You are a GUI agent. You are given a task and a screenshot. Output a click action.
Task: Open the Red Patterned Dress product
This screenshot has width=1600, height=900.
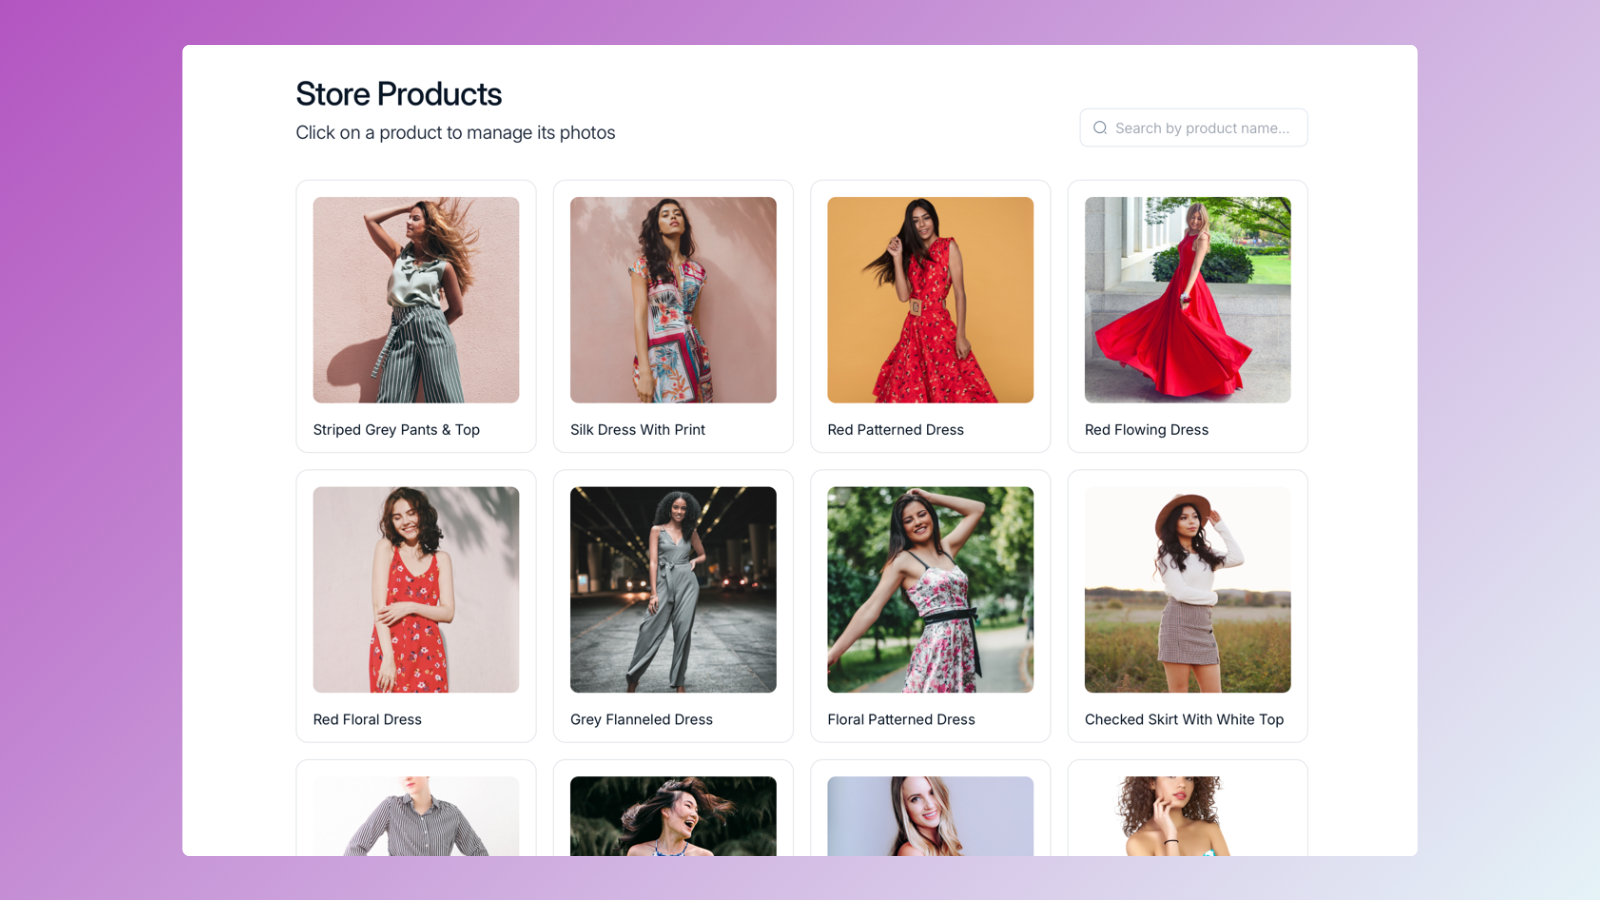pyautogui.click(x=929, y=300)
